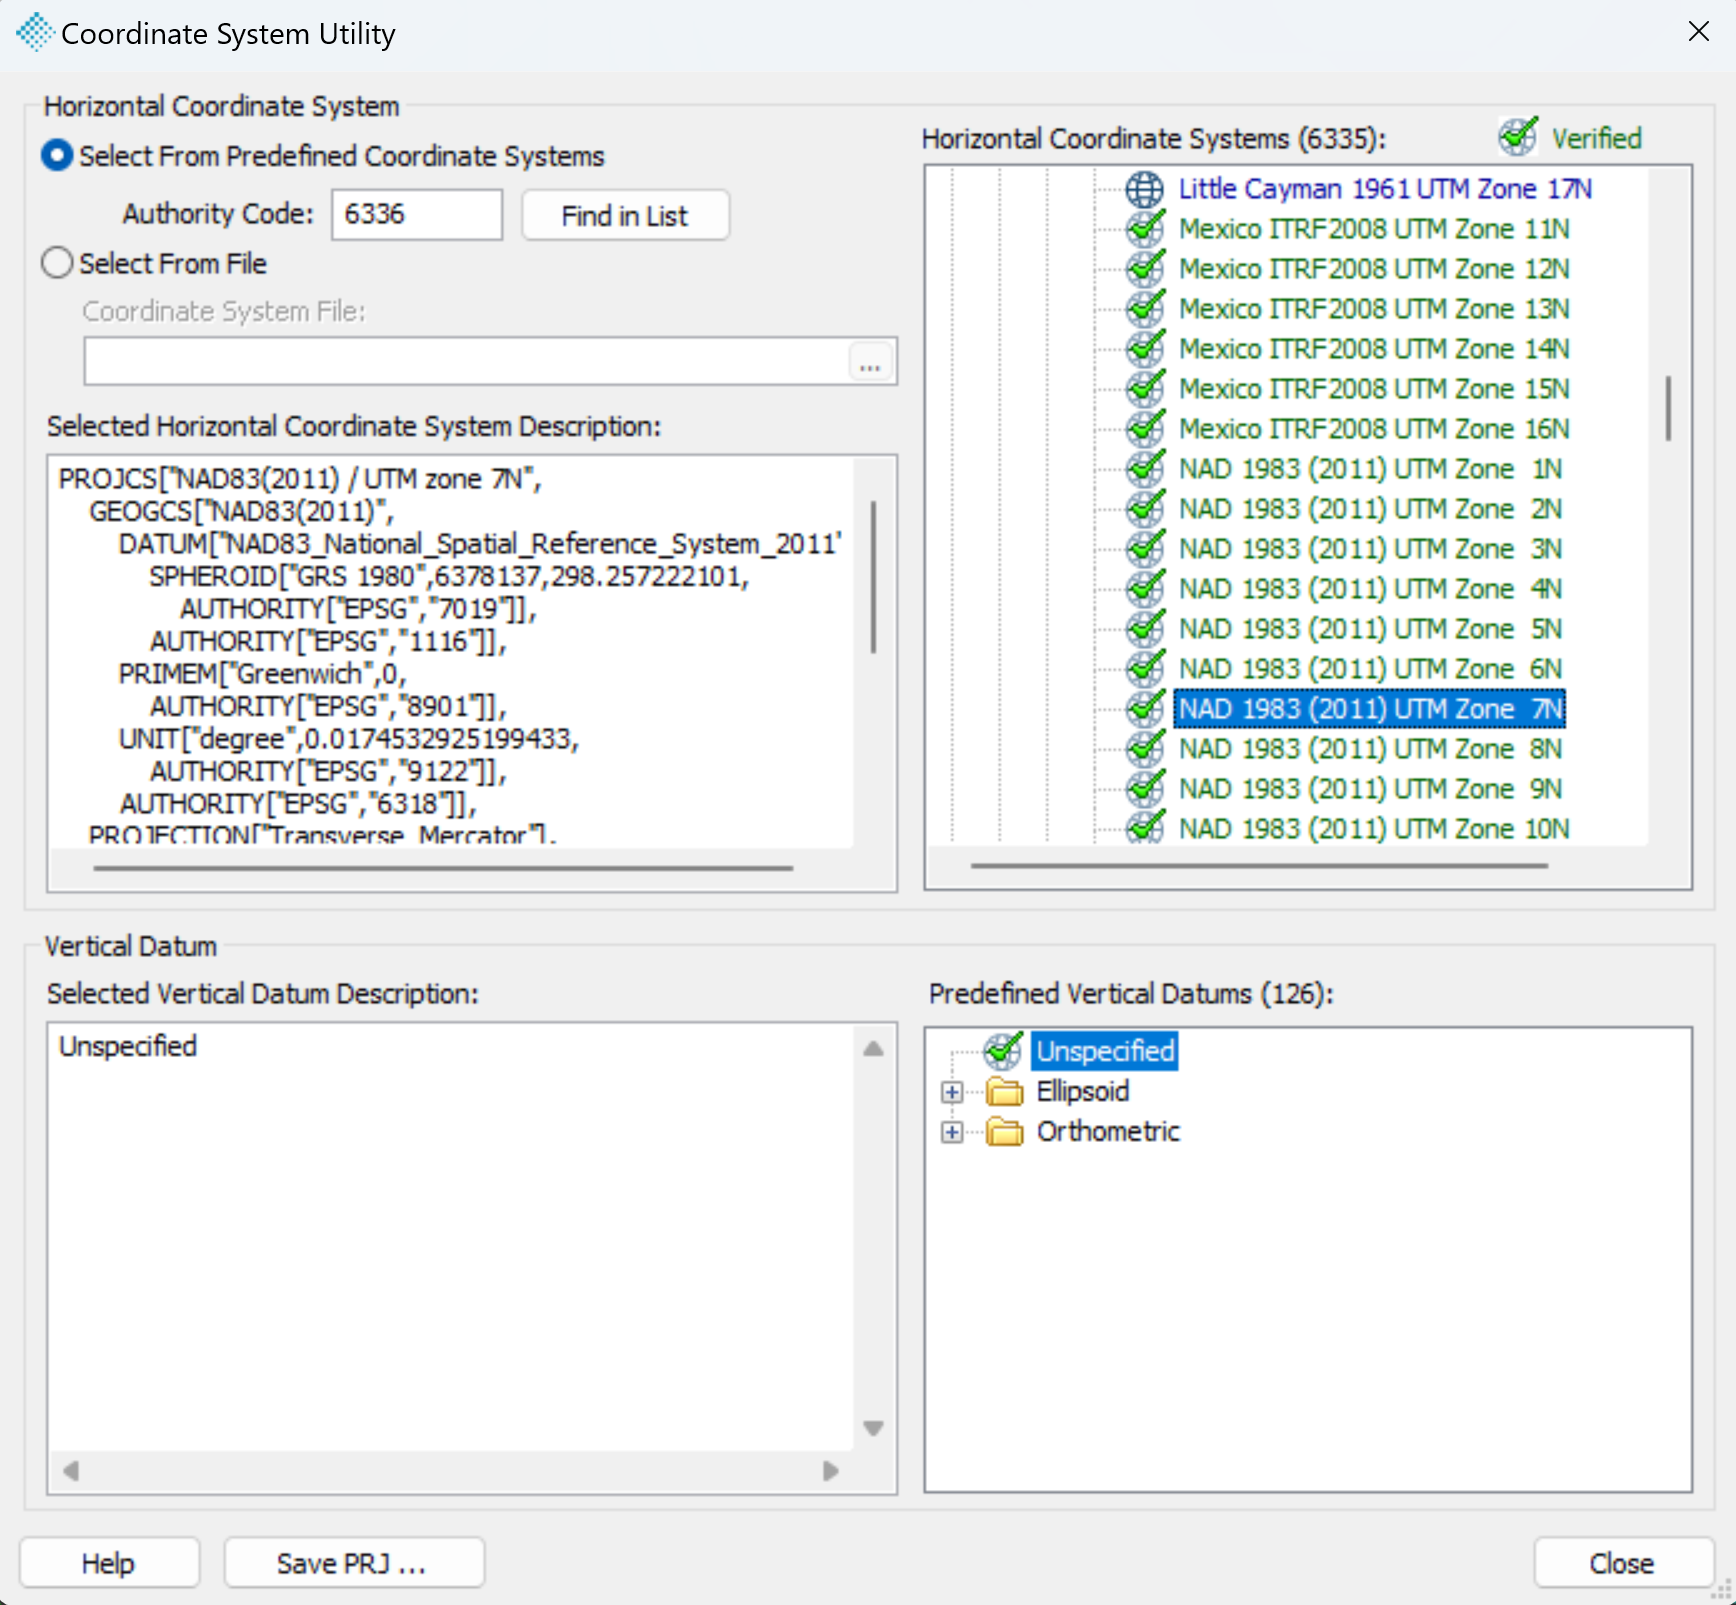Click the Find in List button
Image resolution: width=1736 pixels, height=1605 pixels.
[625, 216]
